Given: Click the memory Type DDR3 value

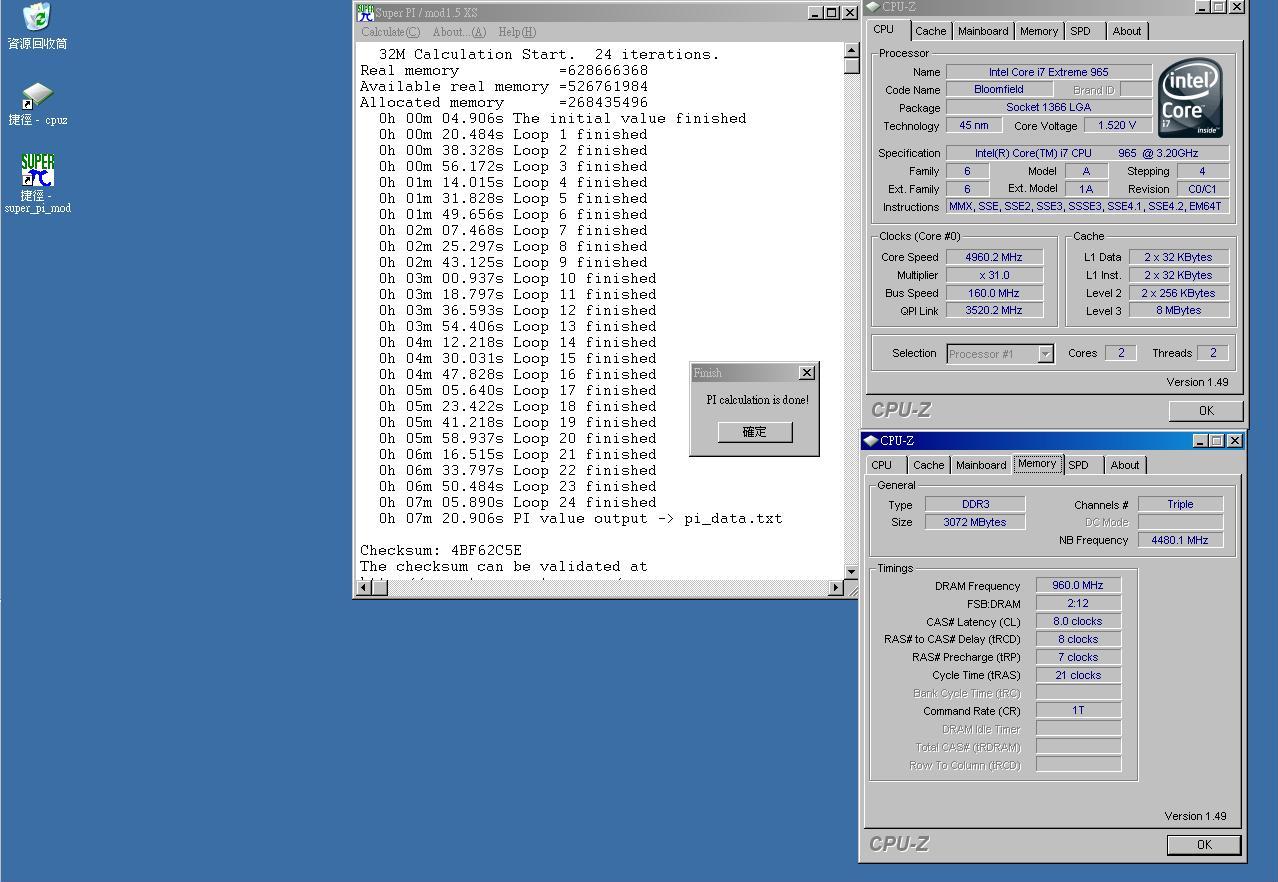Looking at the screenshot, I should (975, 505).
